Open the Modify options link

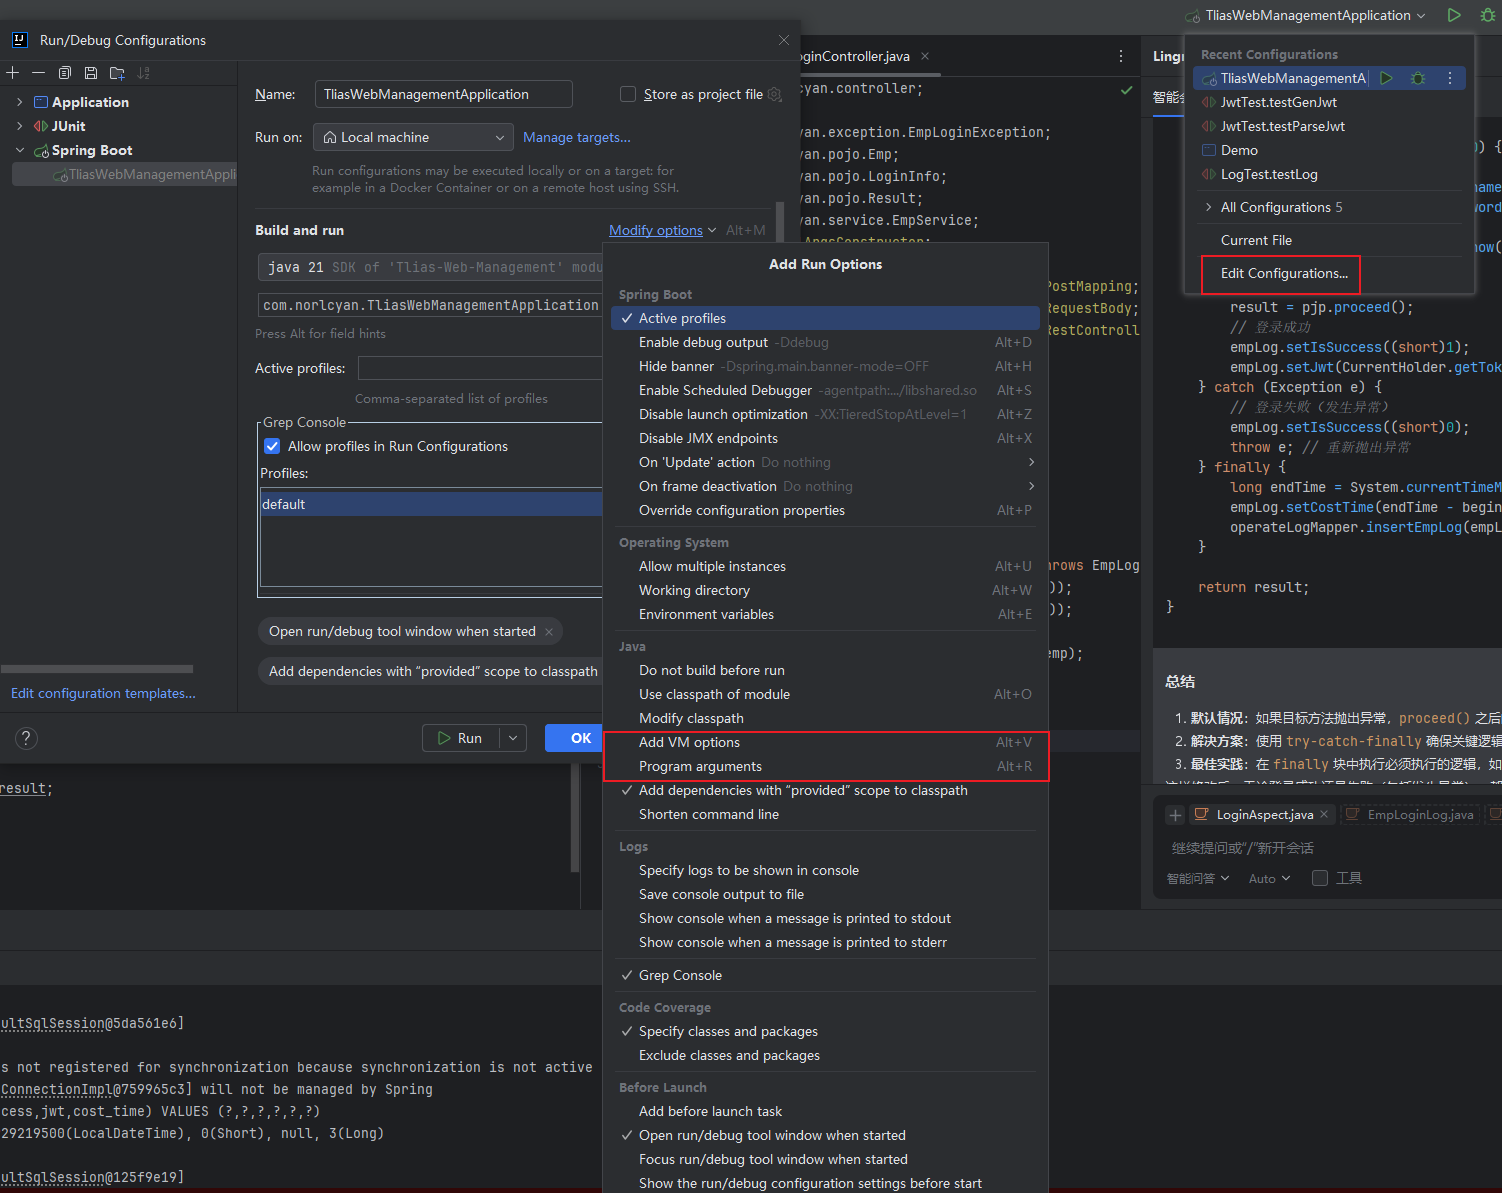pyautogui.click(x=656, y=230)
